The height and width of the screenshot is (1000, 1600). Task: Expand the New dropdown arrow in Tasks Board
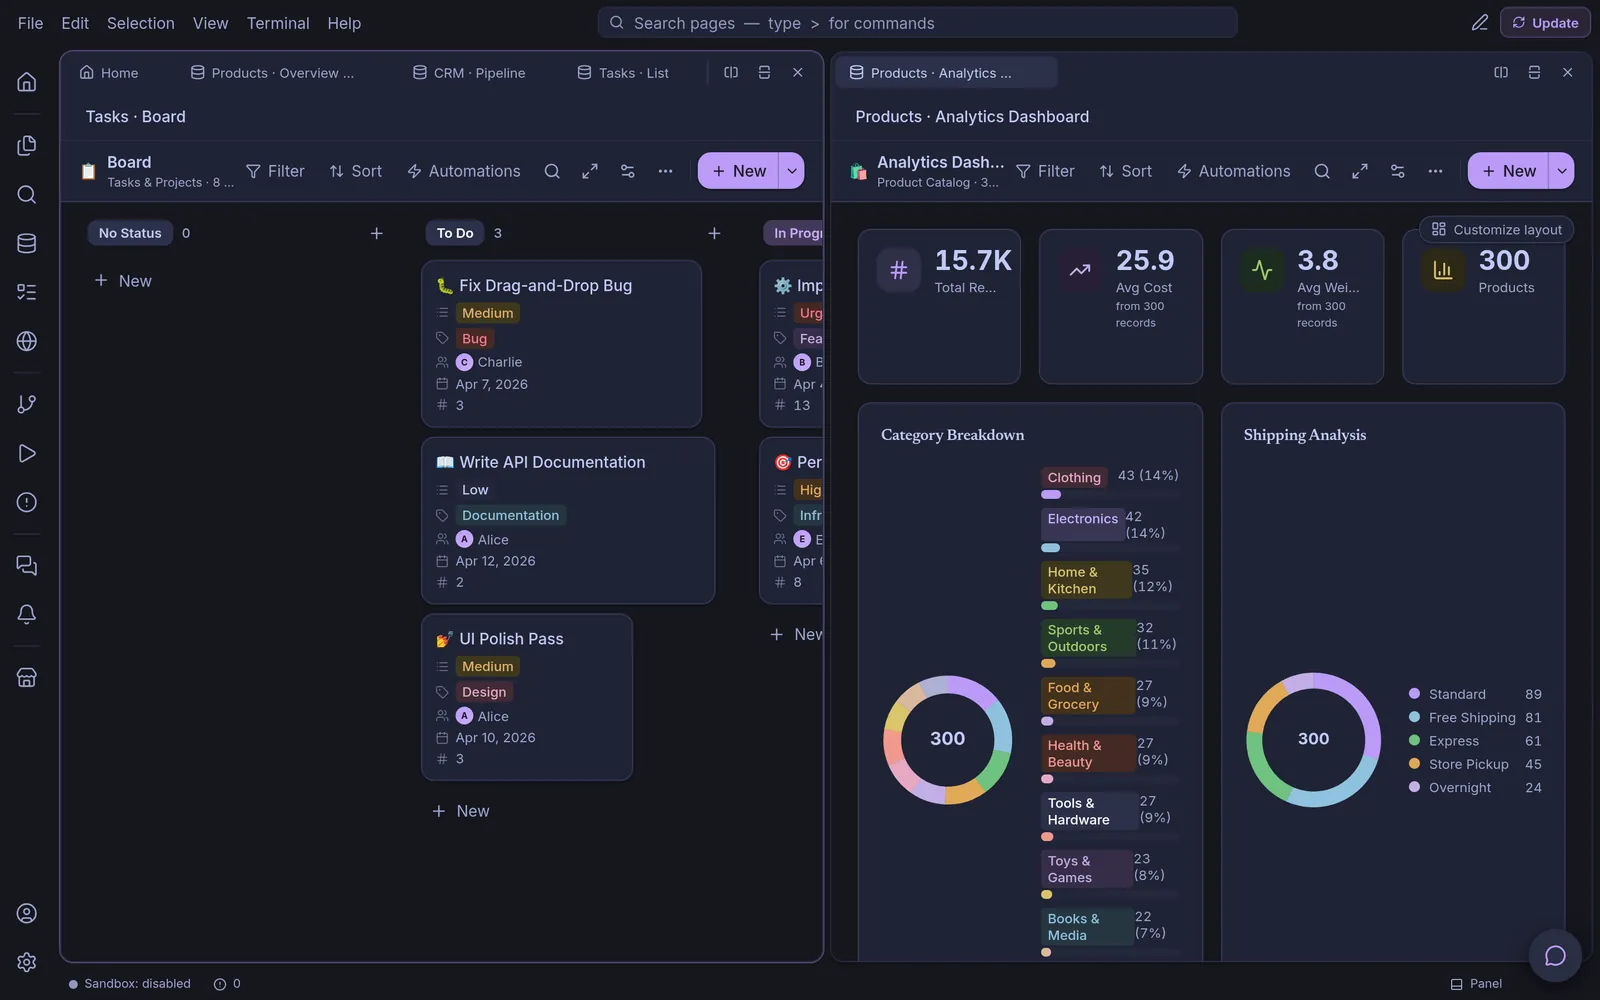click(x=792, y=171)
